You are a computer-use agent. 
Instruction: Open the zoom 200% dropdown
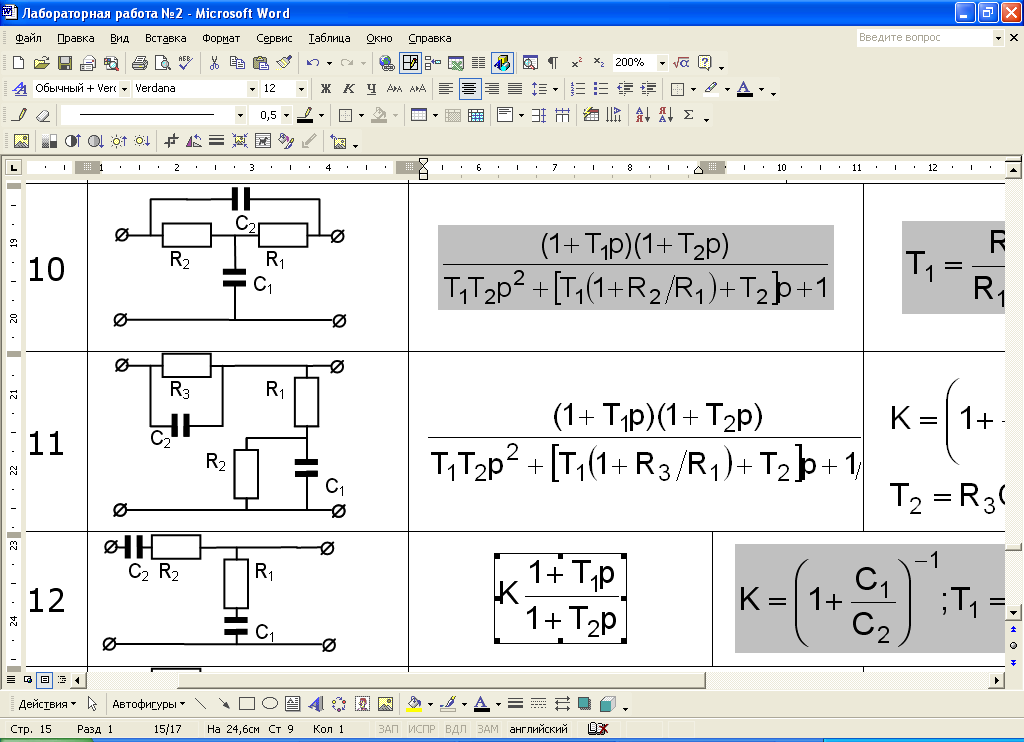pyautogui.click(x=662, y=63)
